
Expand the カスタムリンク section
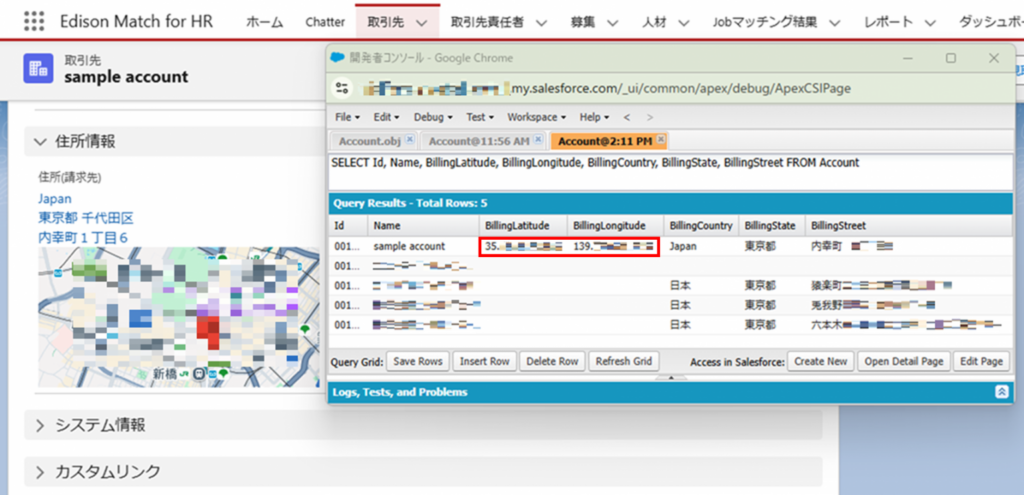click(x=41, y=471)
